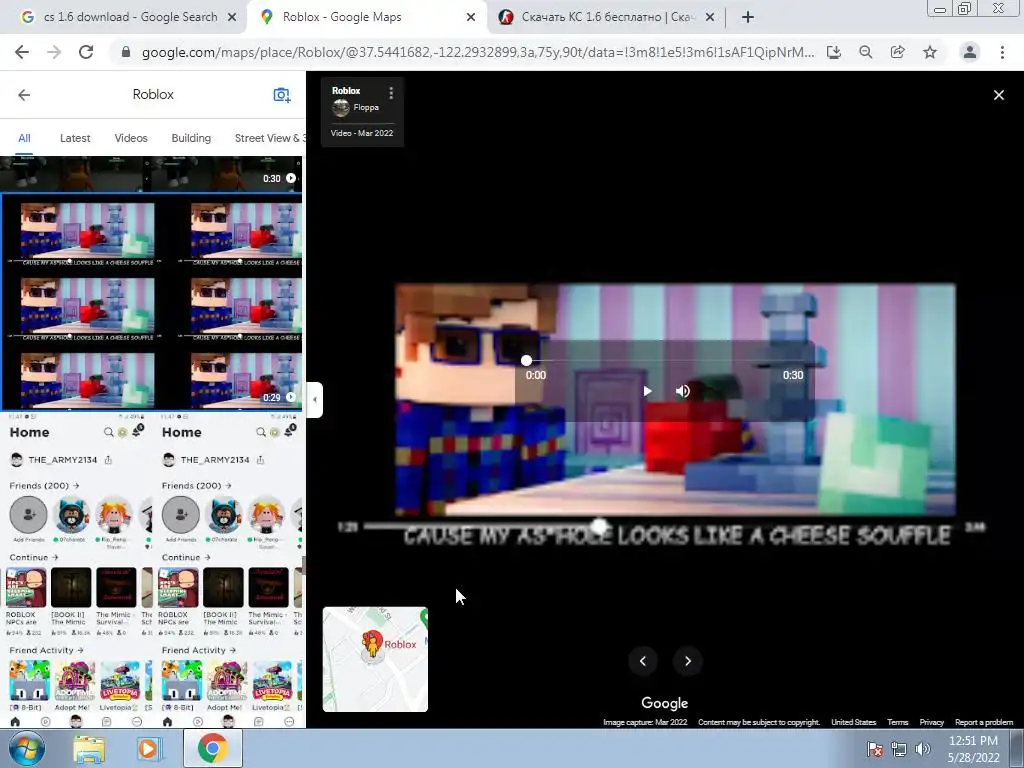Image resolution: width=1024 pixels, height=768 pixels.
Task: Open the Roblox minimap thumbnail
Action: (375, 659)
